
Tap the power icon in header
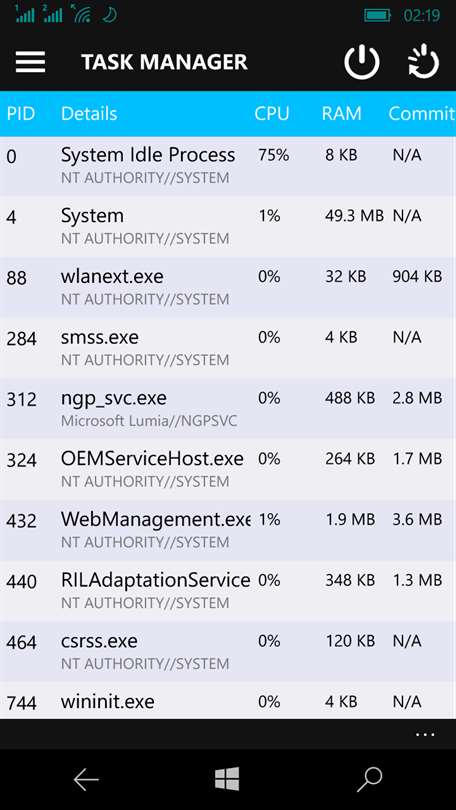click(361, 62)
